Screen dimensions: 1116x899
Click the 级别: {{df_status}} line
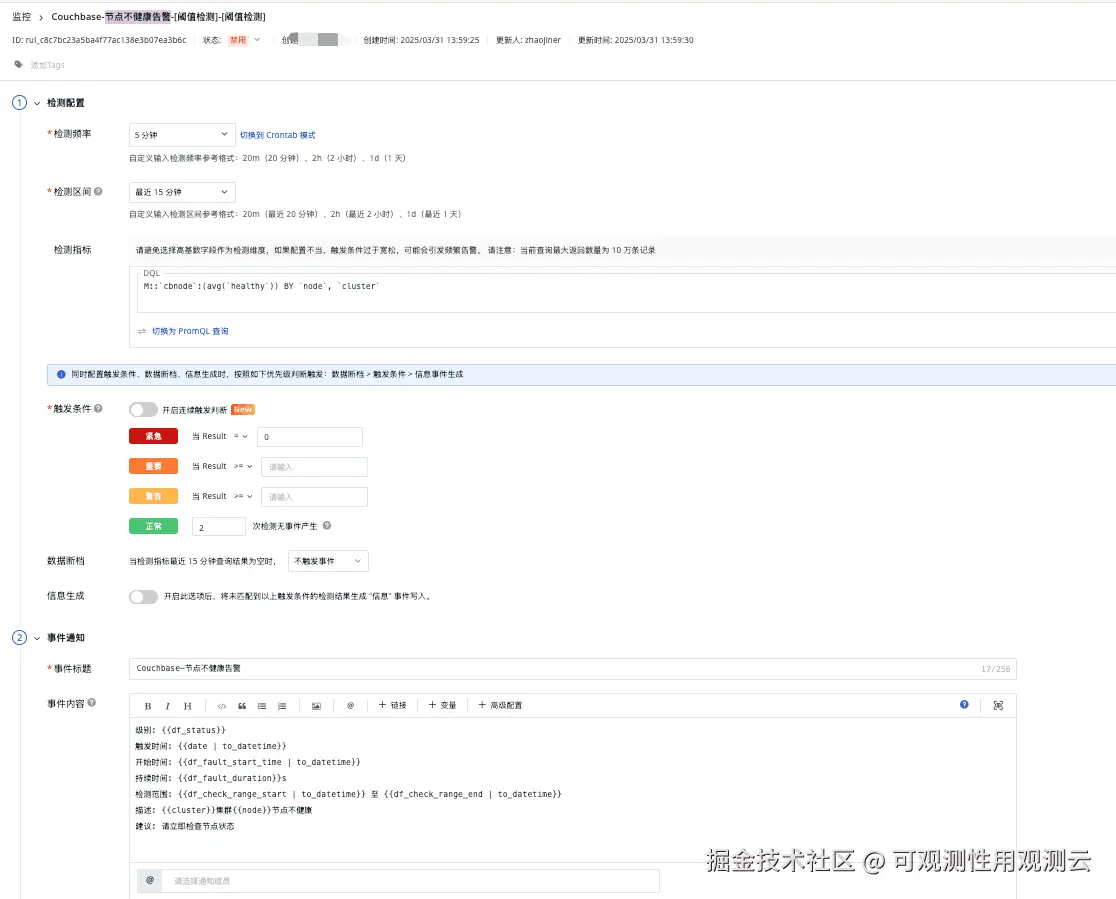point(180,730)
